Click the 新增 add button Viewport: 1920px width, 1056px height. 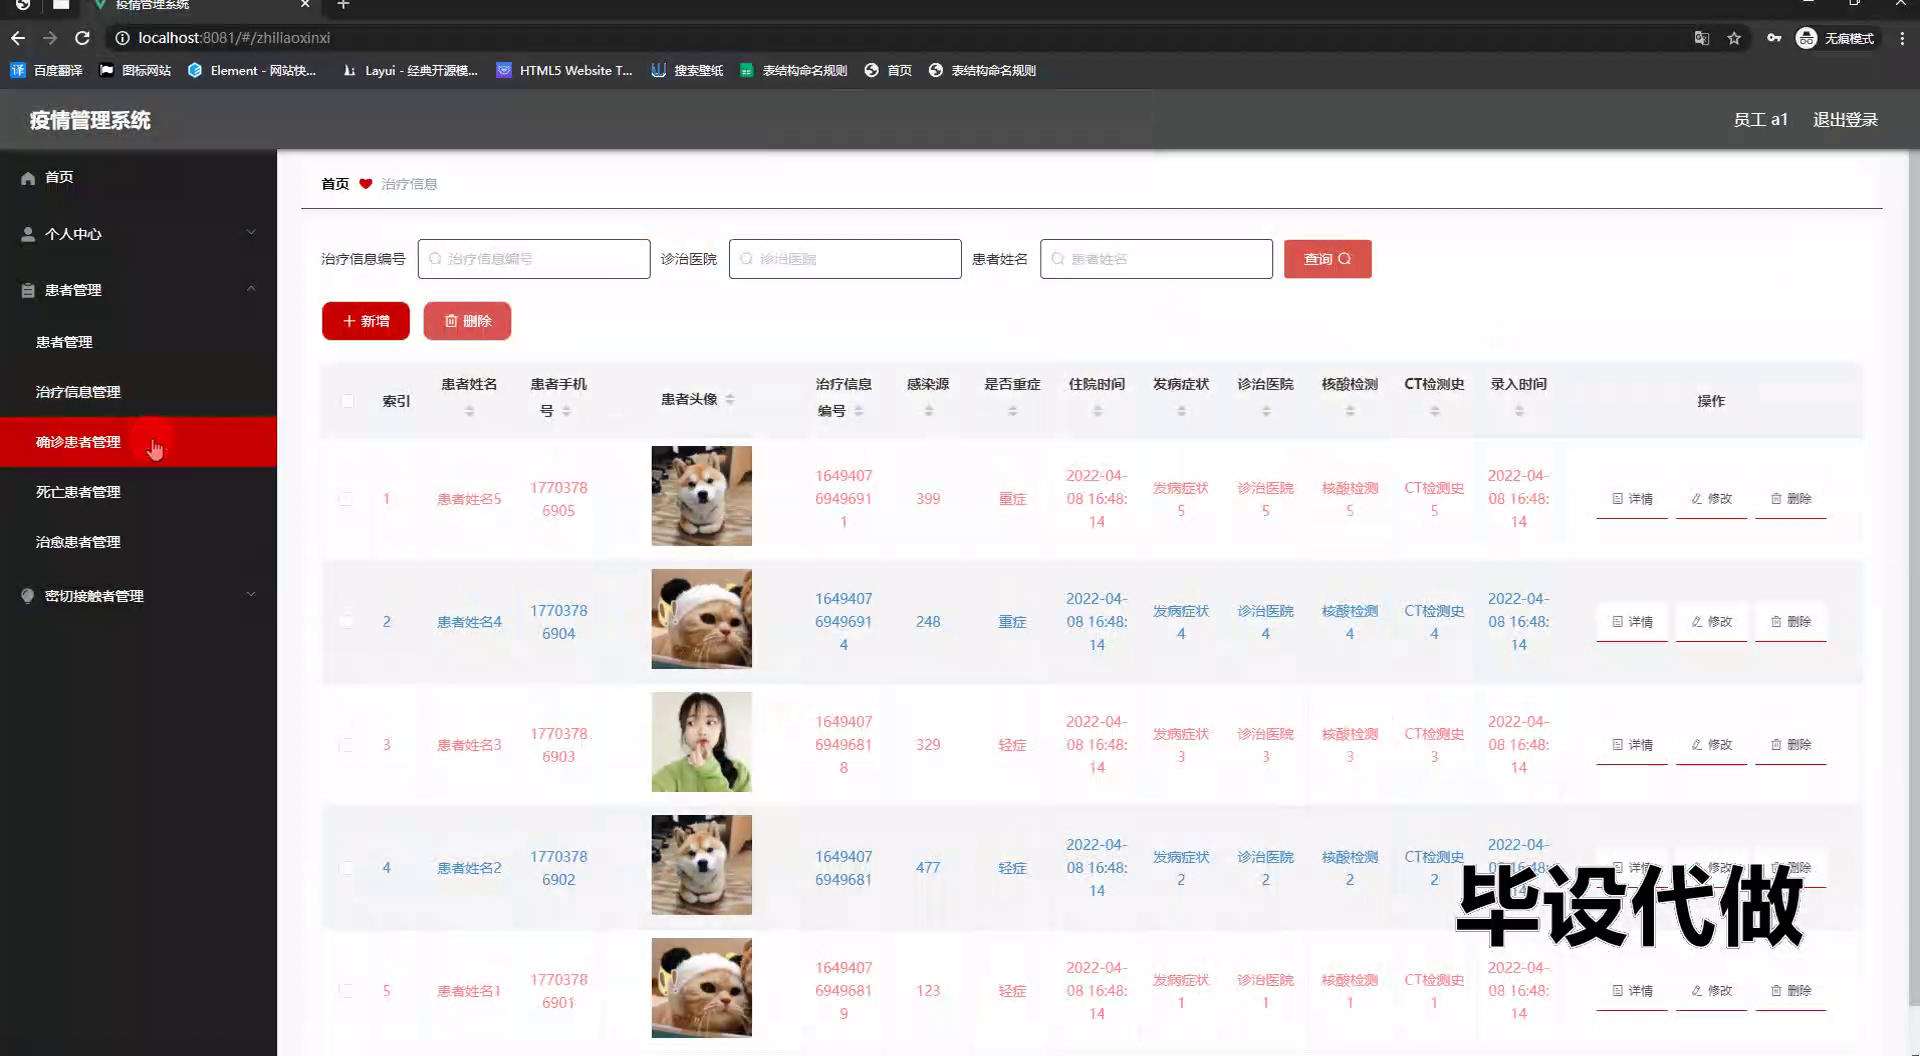pos(366,321)
